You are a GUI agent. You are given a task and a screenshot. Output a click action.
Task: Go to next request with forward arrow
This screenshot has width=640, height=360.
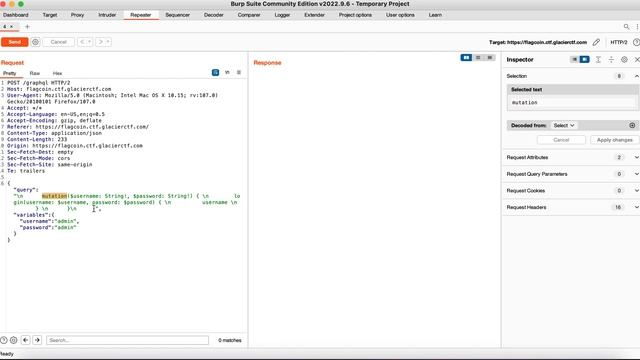(100, 42)
